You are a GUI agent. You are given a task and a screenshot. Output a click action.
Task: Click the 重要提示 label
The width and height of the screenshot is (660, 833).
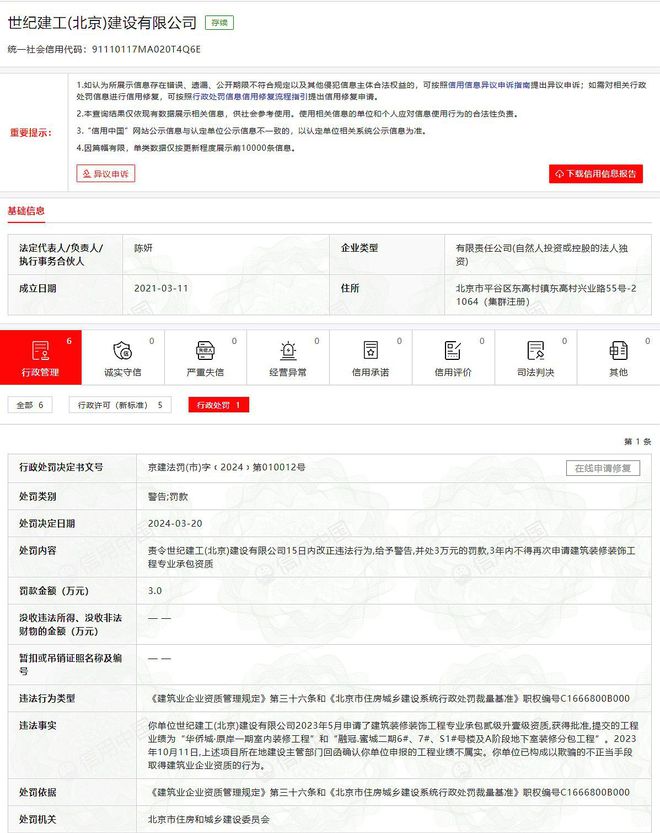point(31,133)
